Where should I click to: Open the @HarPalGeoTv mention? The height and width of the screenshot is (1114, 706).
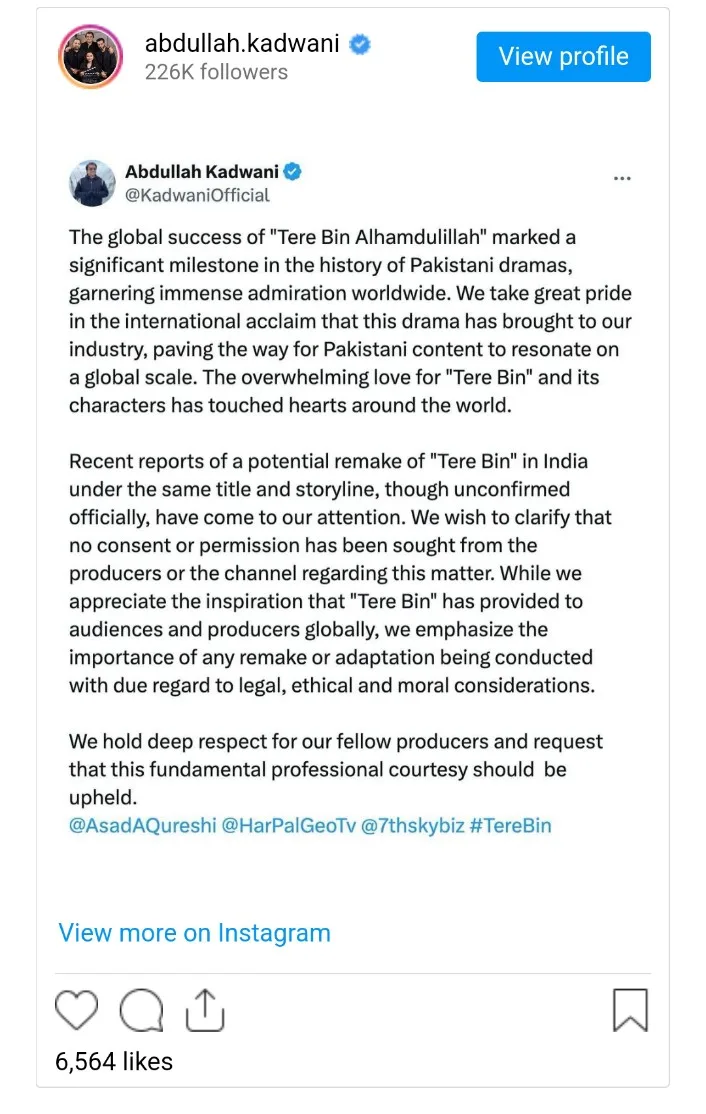279,826
